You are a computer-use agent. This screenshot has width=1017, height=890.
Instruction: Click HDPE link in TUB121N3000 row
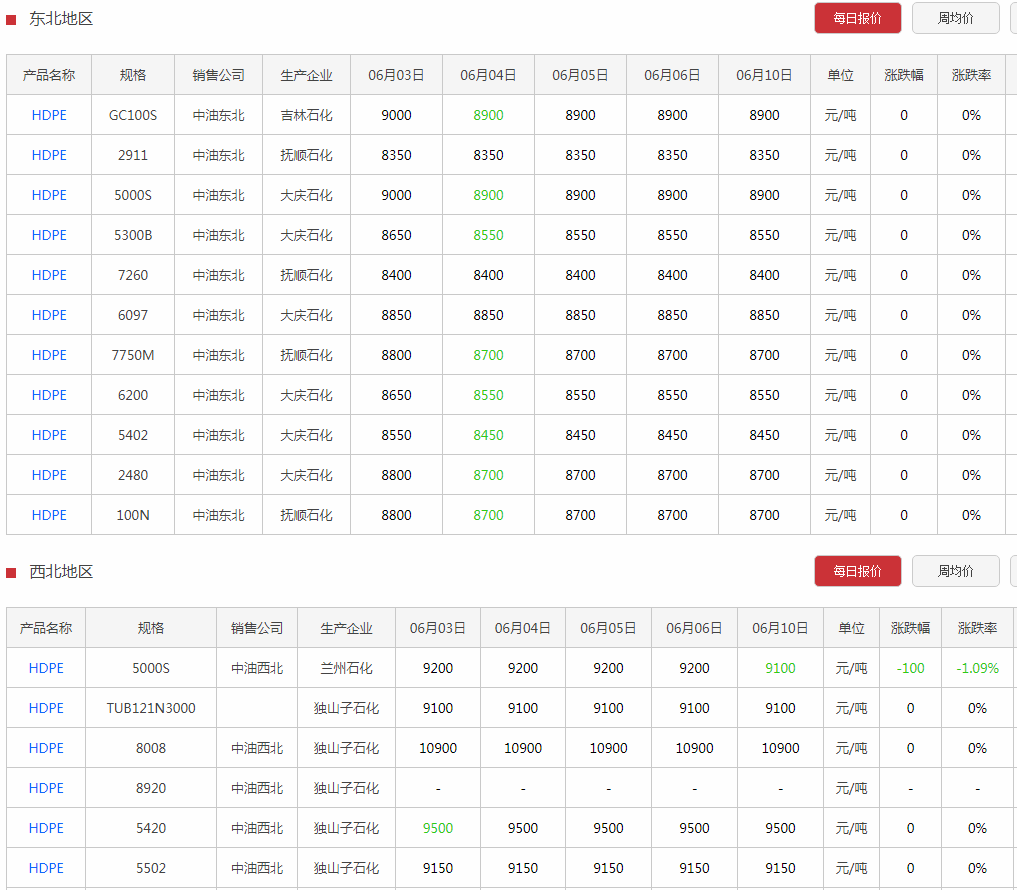tap(46, 708)
